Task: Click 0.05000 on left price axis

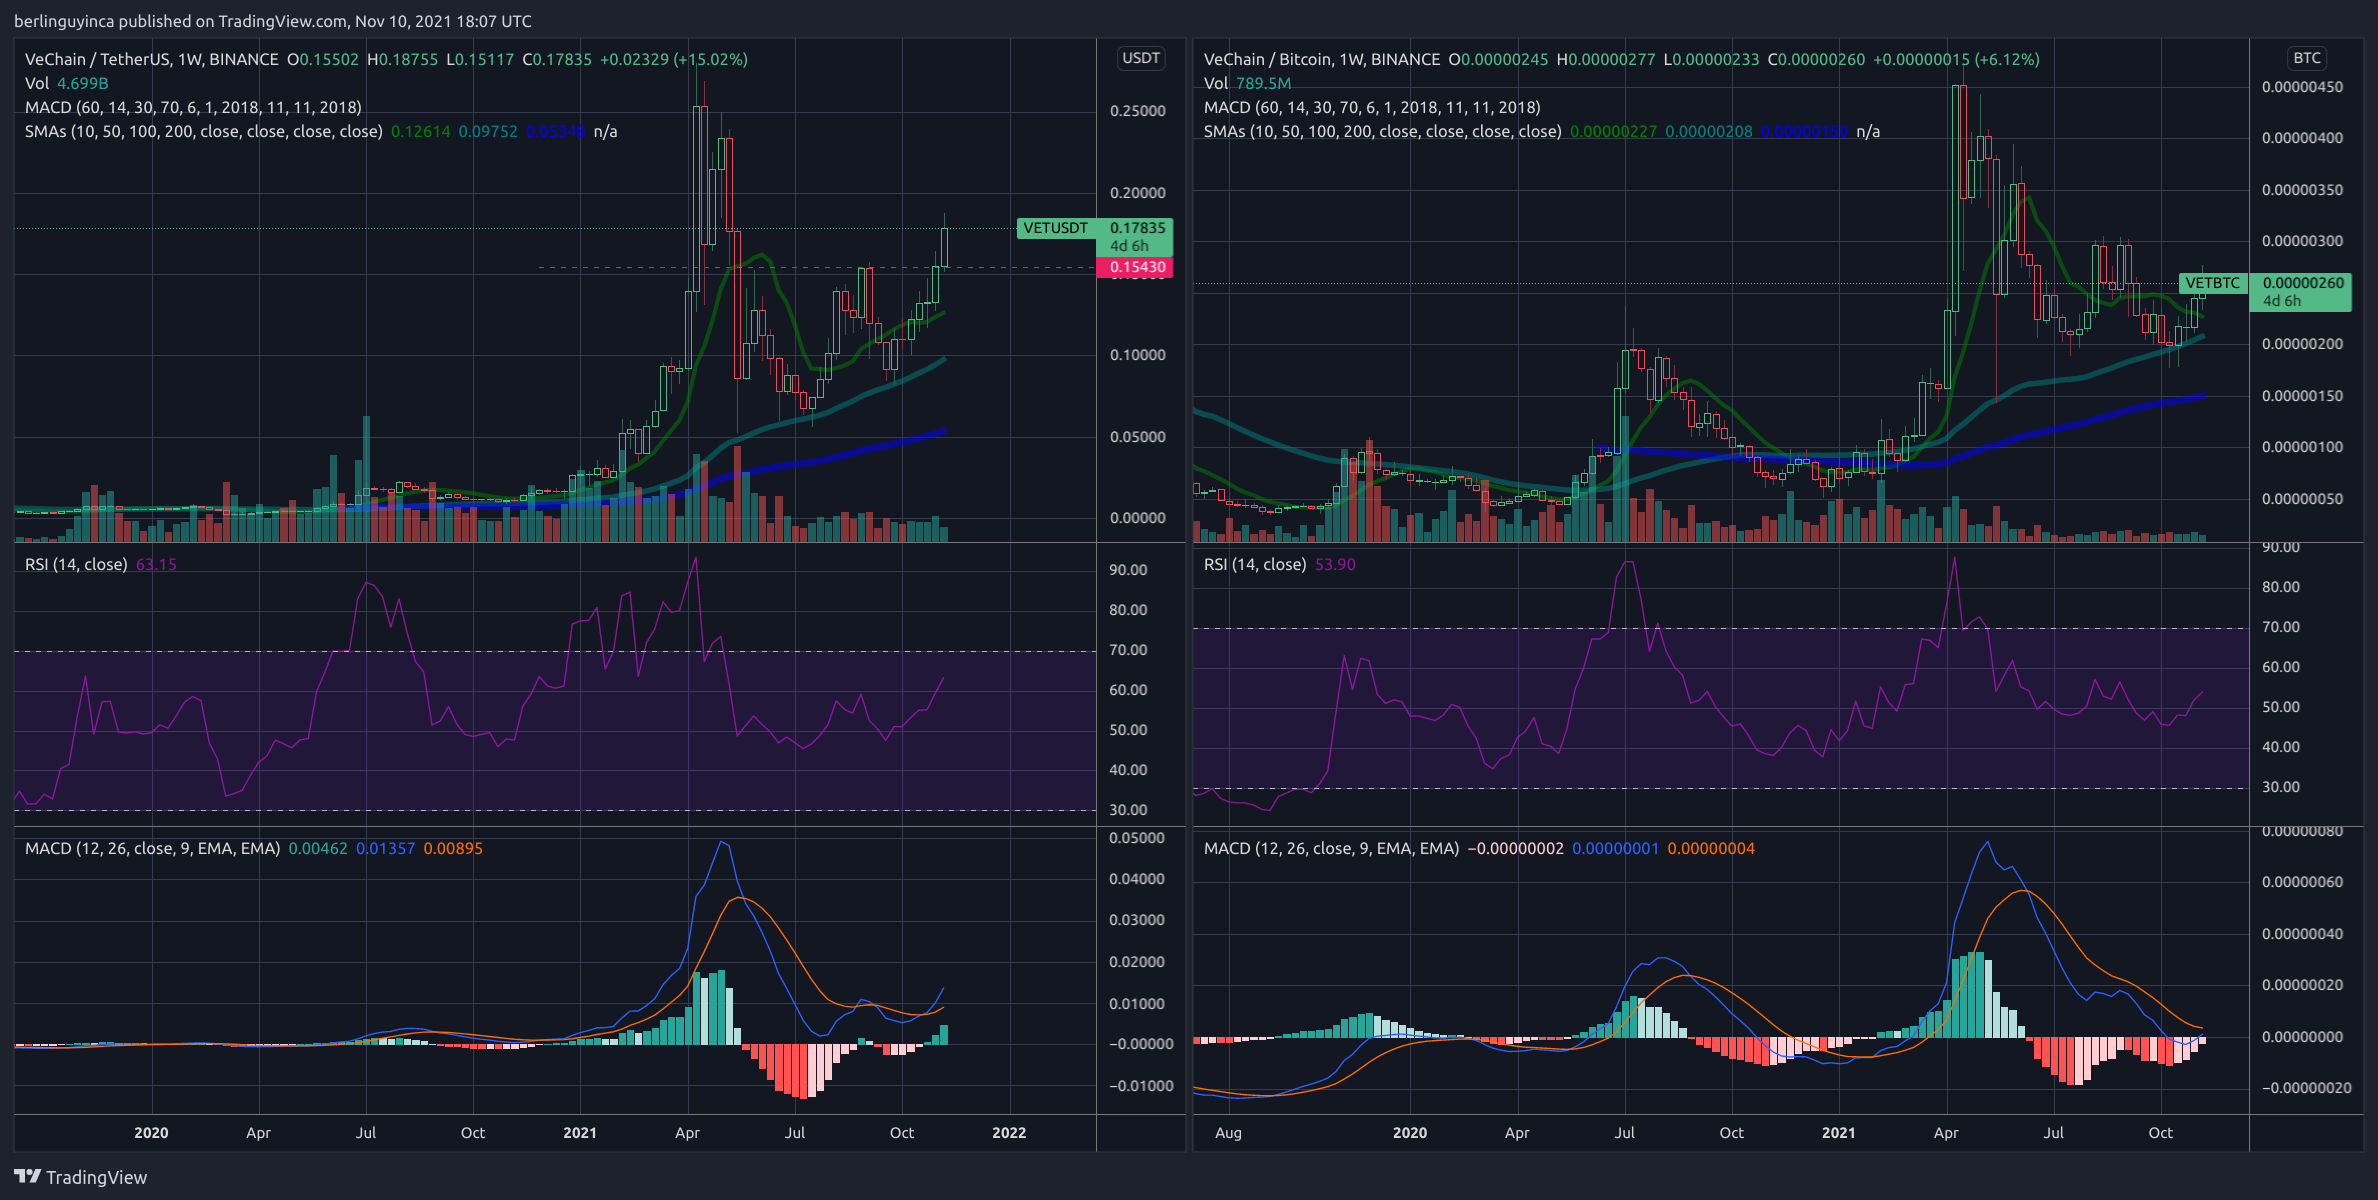Action: [x=1137, y=436]
